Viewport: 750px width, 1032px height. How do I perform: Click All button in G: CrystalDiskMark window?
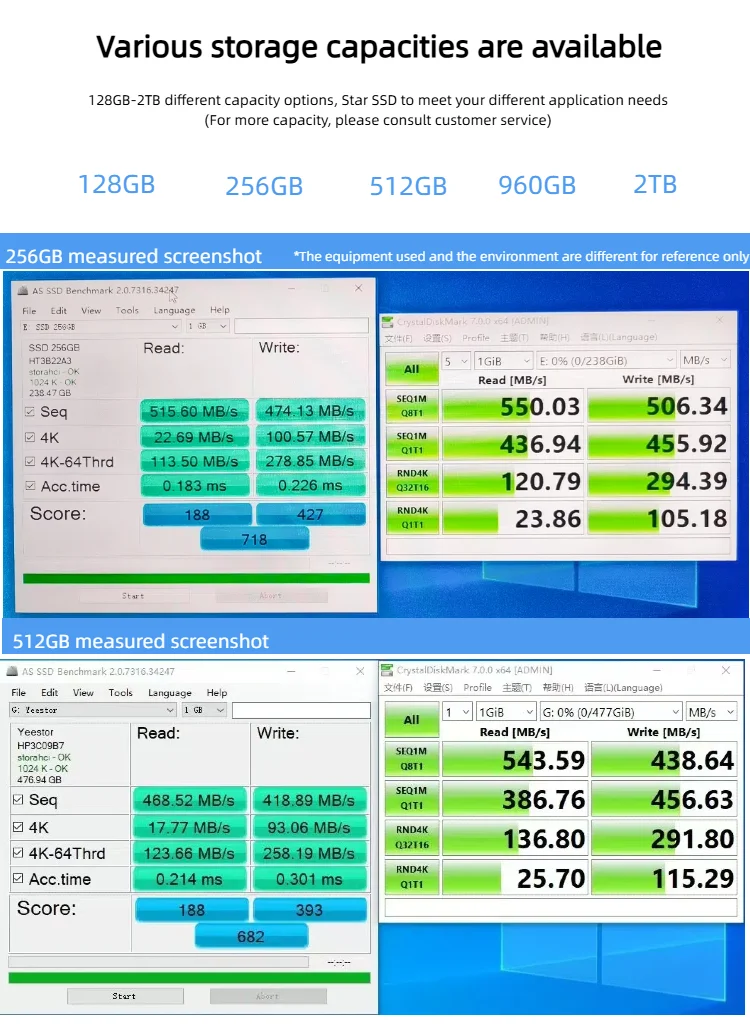pyautogui.click(x=411, y=719)
